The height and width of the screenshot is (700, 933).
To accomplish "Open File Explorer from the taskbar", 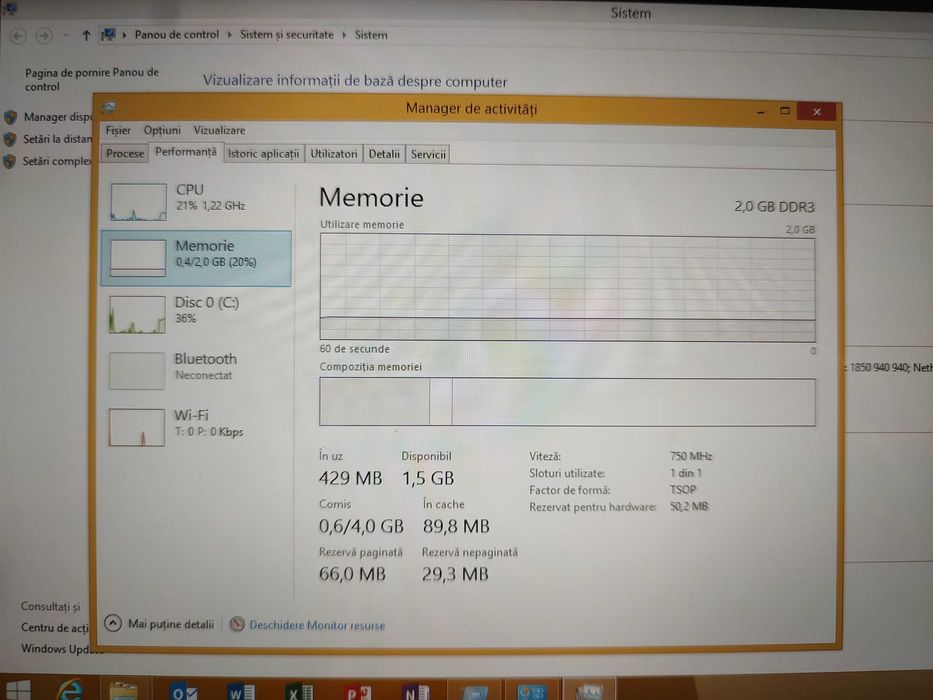I will point(123,691).
